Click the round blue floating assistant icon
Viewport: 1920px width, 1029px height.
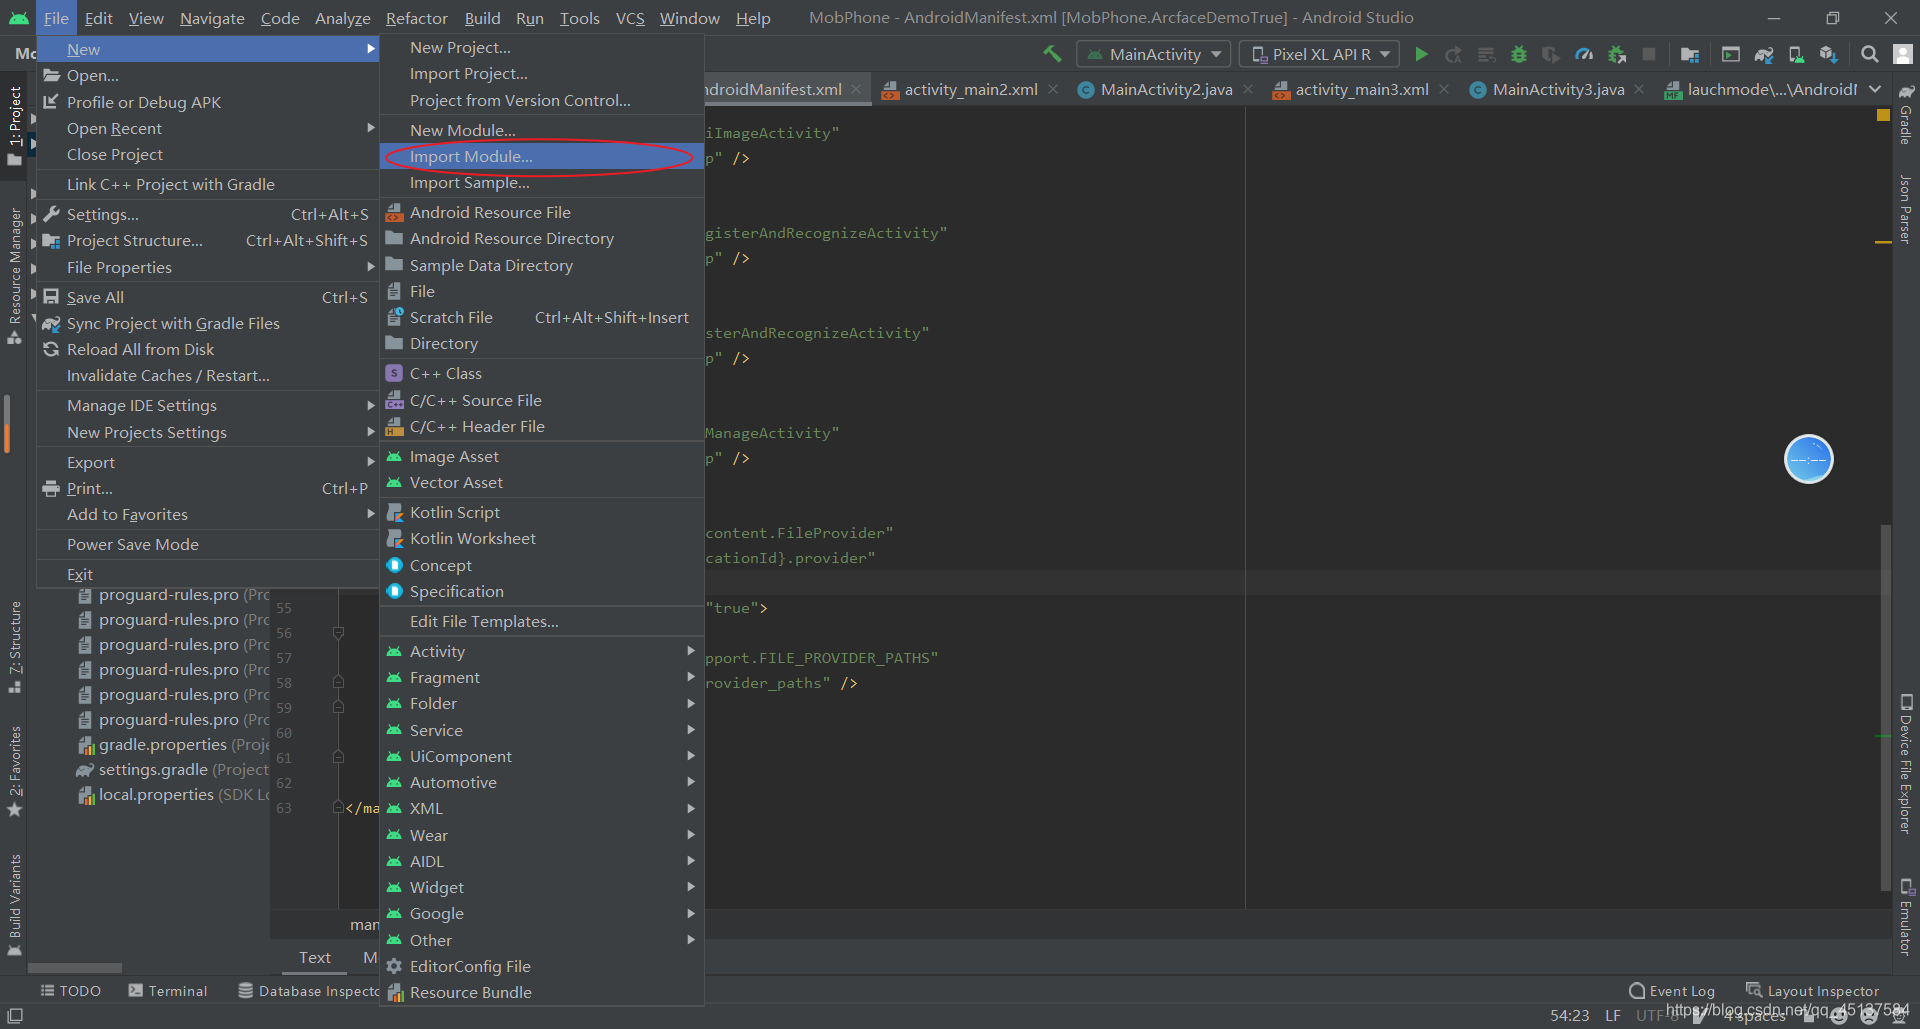click(1809, 459)
